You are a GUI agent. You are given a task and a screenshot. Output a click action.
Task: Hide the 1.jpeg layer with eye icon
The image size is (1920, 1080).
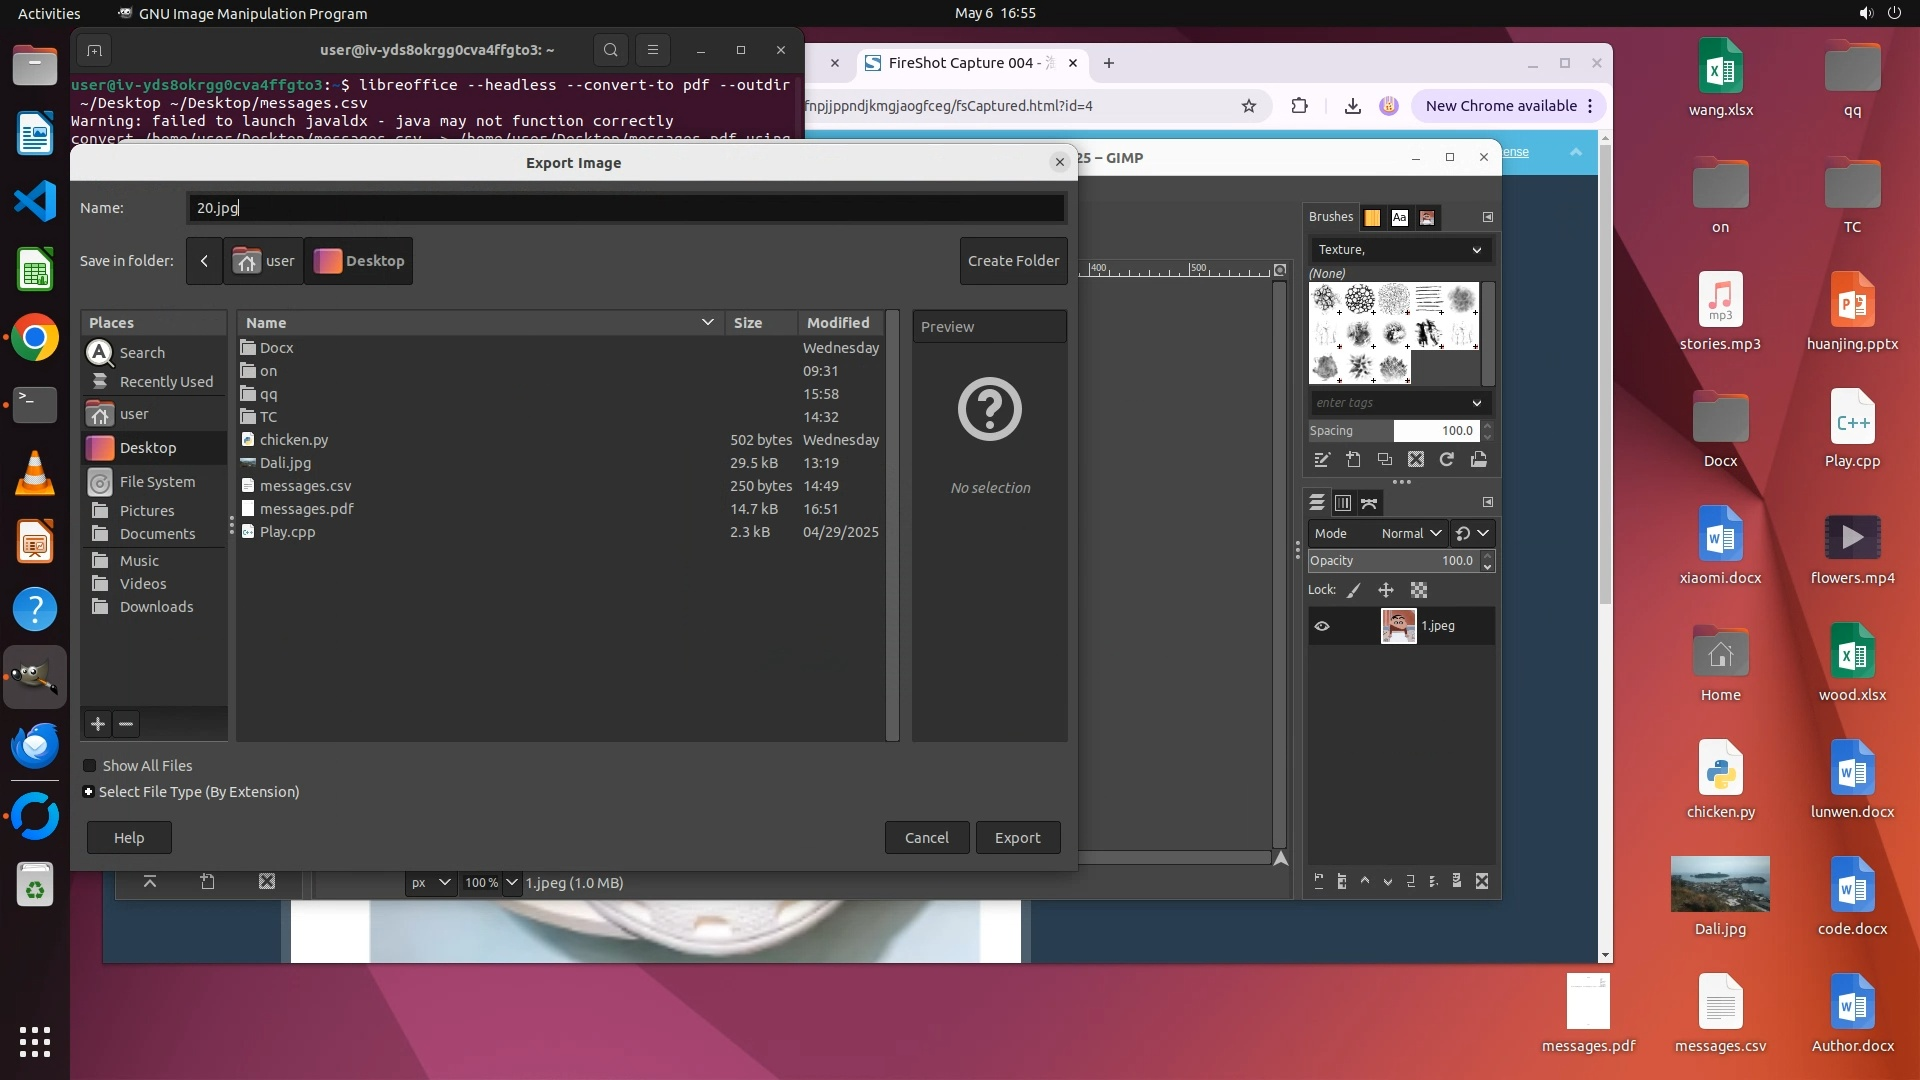[x=1322, y=626]
